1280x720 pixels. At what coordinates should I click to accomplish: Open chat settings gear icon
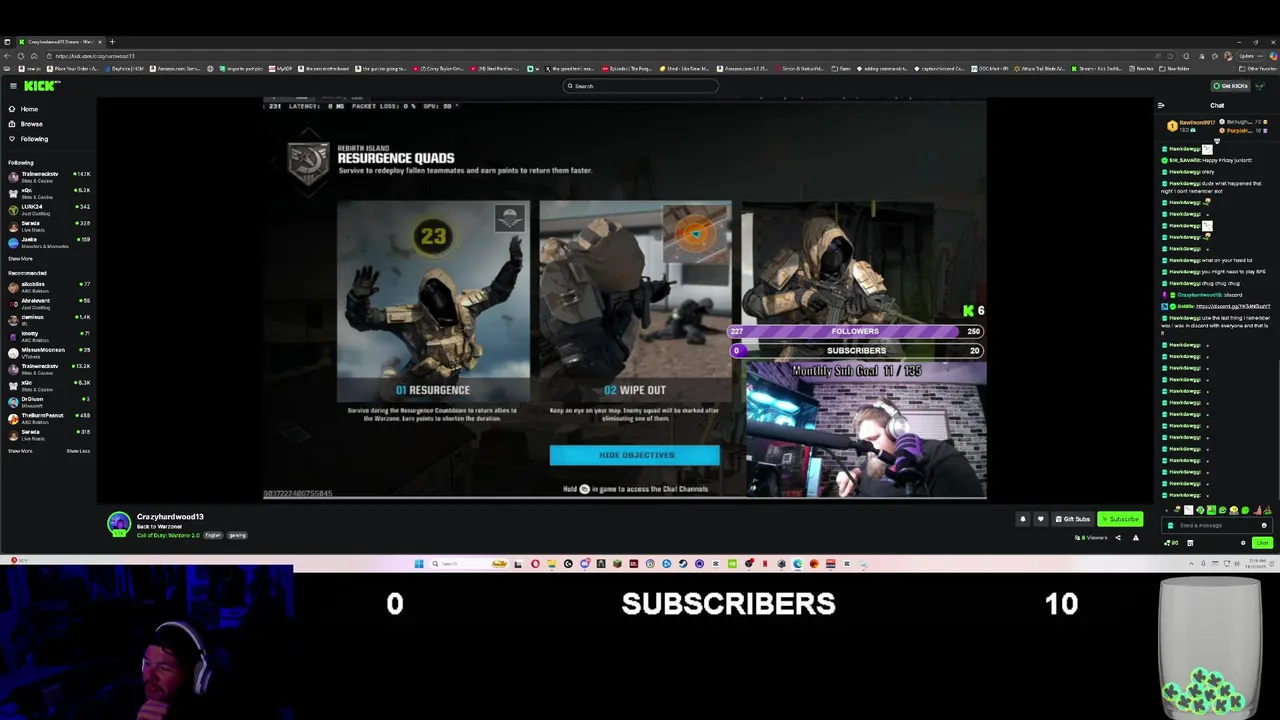click(1243, 543)
